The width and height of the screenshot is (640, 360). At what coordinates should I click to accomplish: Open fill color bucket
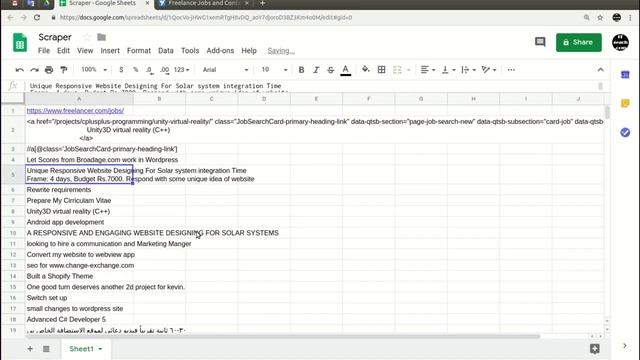point(366,69)
